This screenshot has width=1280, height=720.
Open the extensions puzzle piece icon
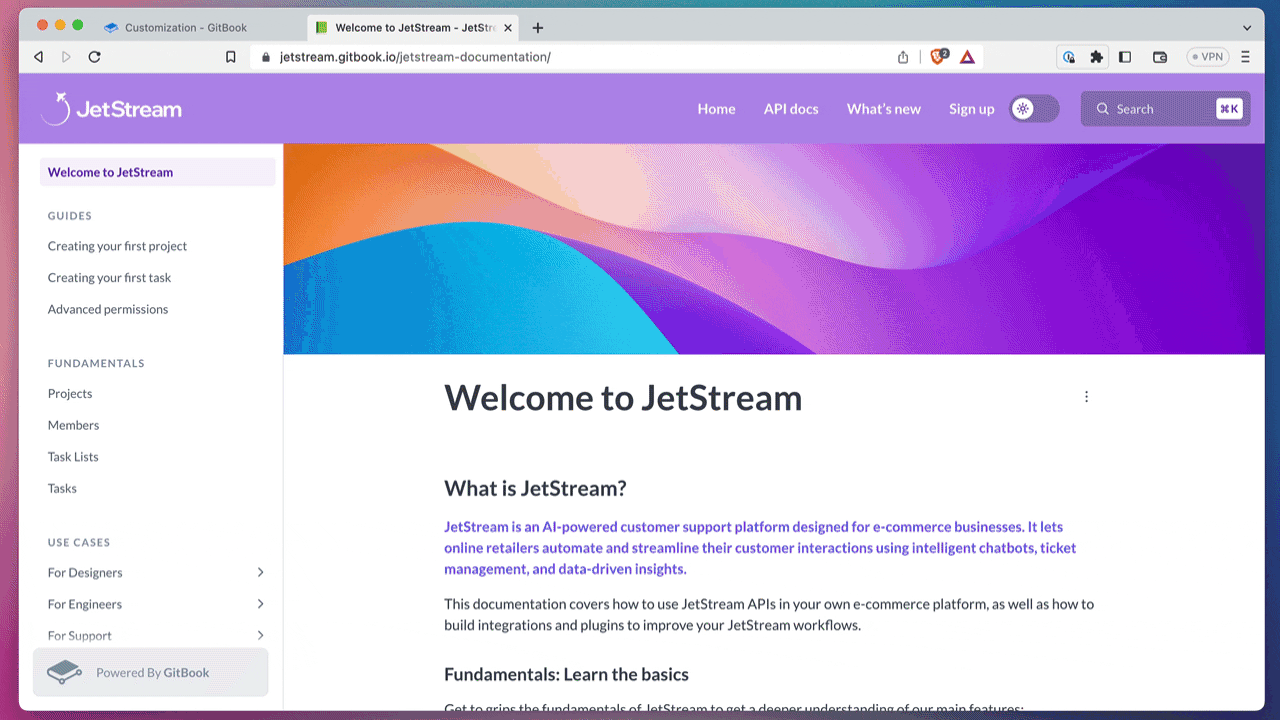1097,57
